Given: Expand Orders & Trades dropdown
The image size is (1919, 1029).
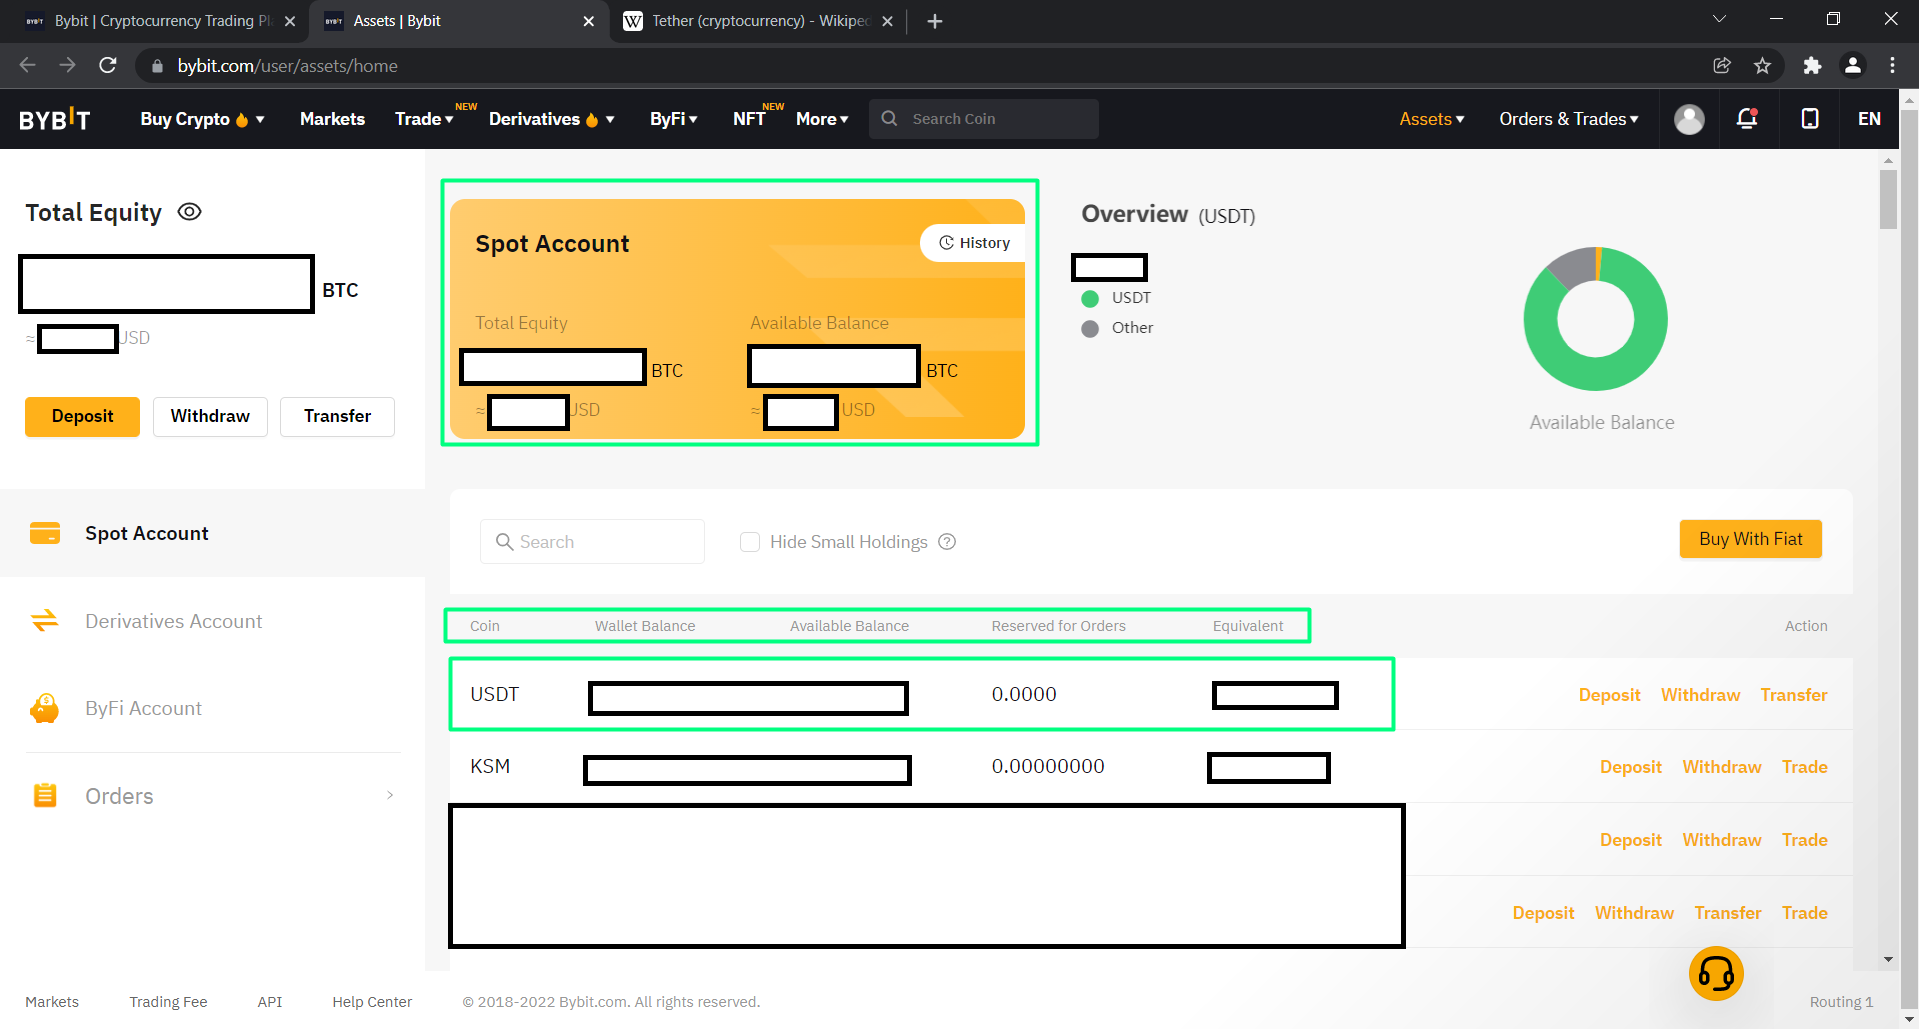Looking at the screenshot, I should pyautogui.click(x=1568, y=119).
